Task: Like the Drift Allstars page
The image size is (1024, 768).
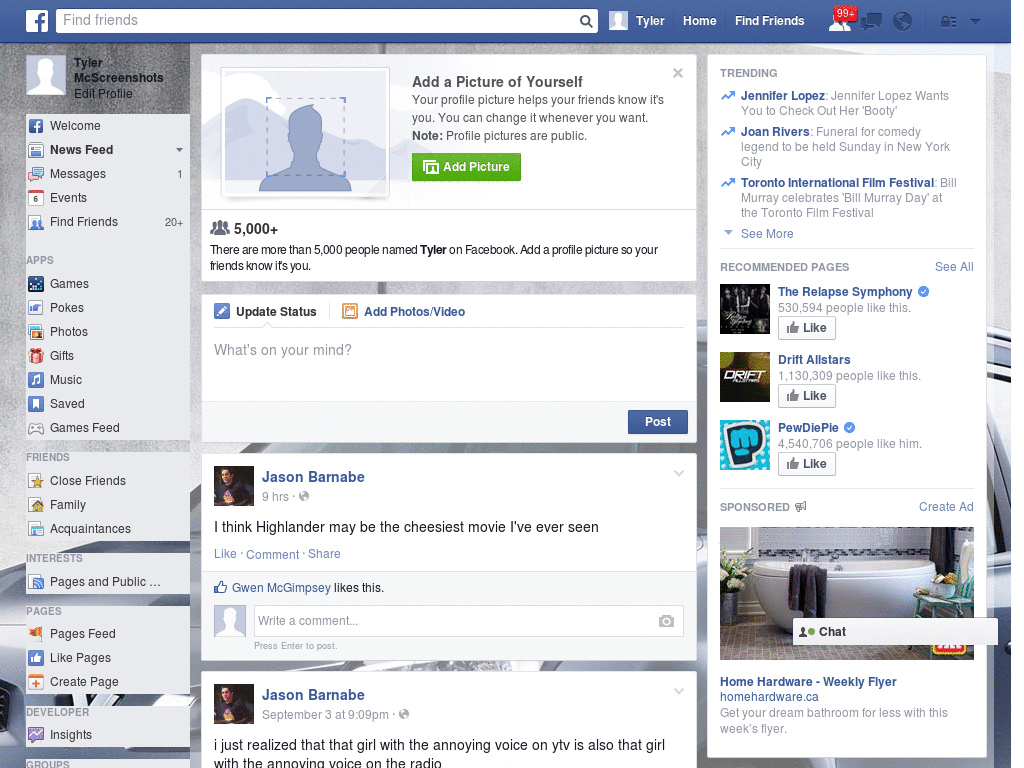Action: pyautogui.click(x=807, y=396)
